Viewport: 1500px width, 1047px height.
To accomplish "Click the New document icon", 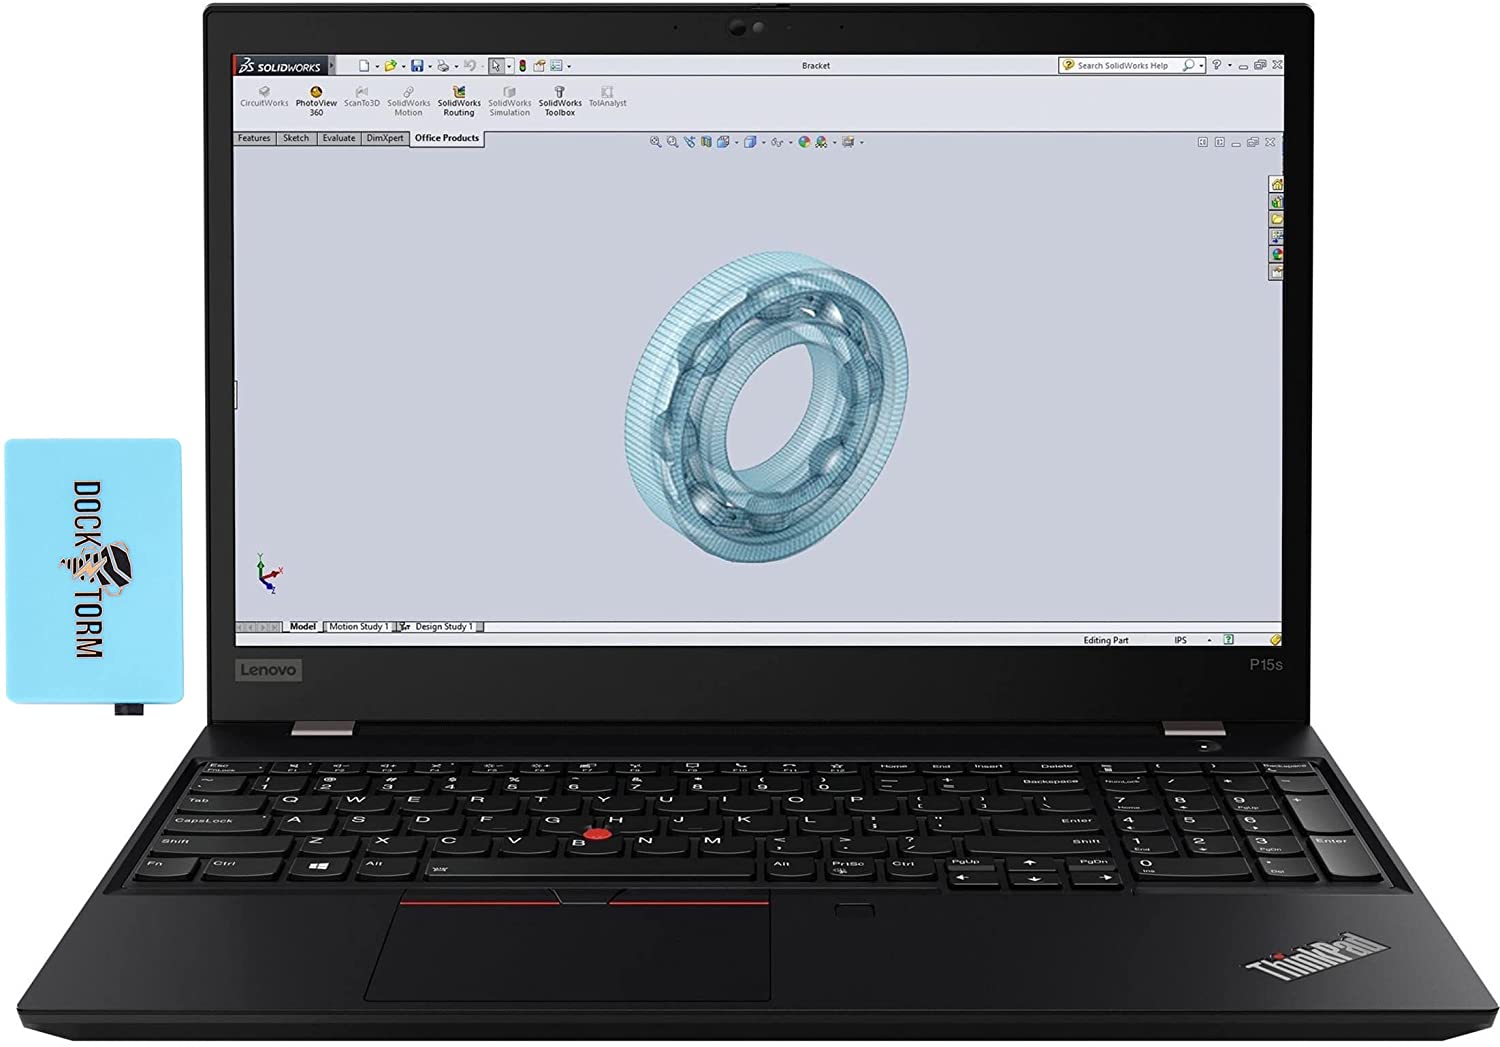I will coord(364,66).
